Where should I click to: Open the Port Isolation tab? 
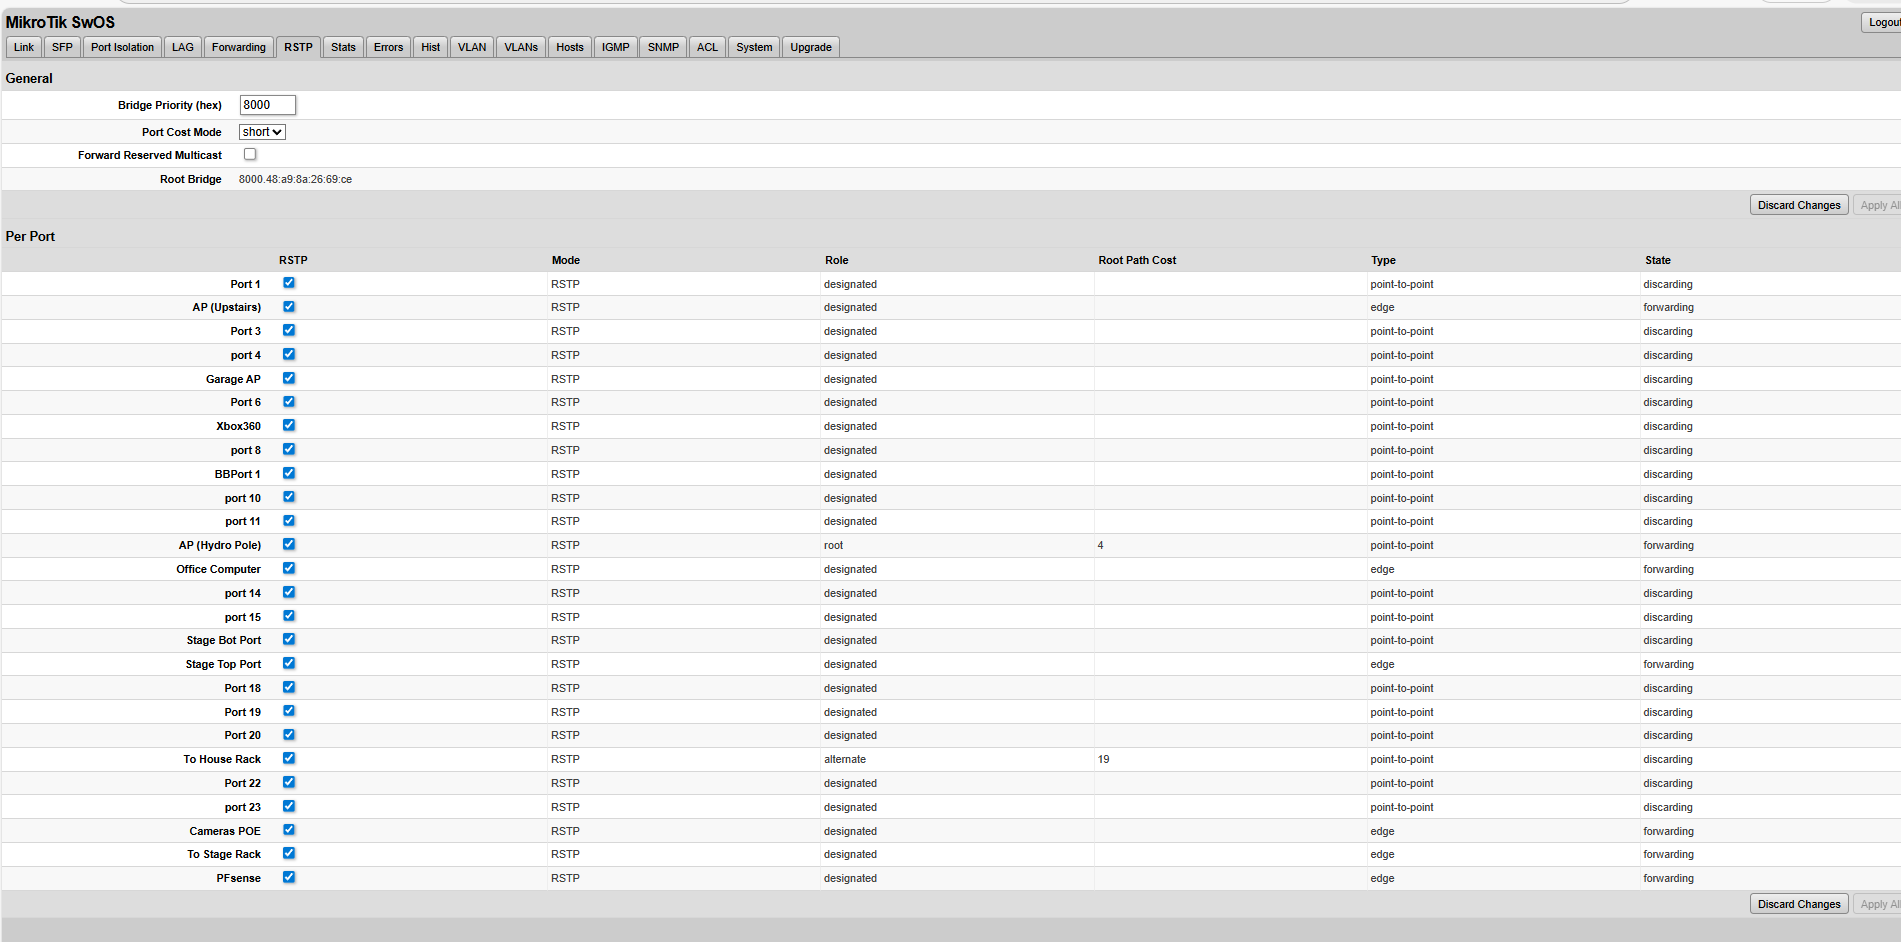[x=122, y=47]
